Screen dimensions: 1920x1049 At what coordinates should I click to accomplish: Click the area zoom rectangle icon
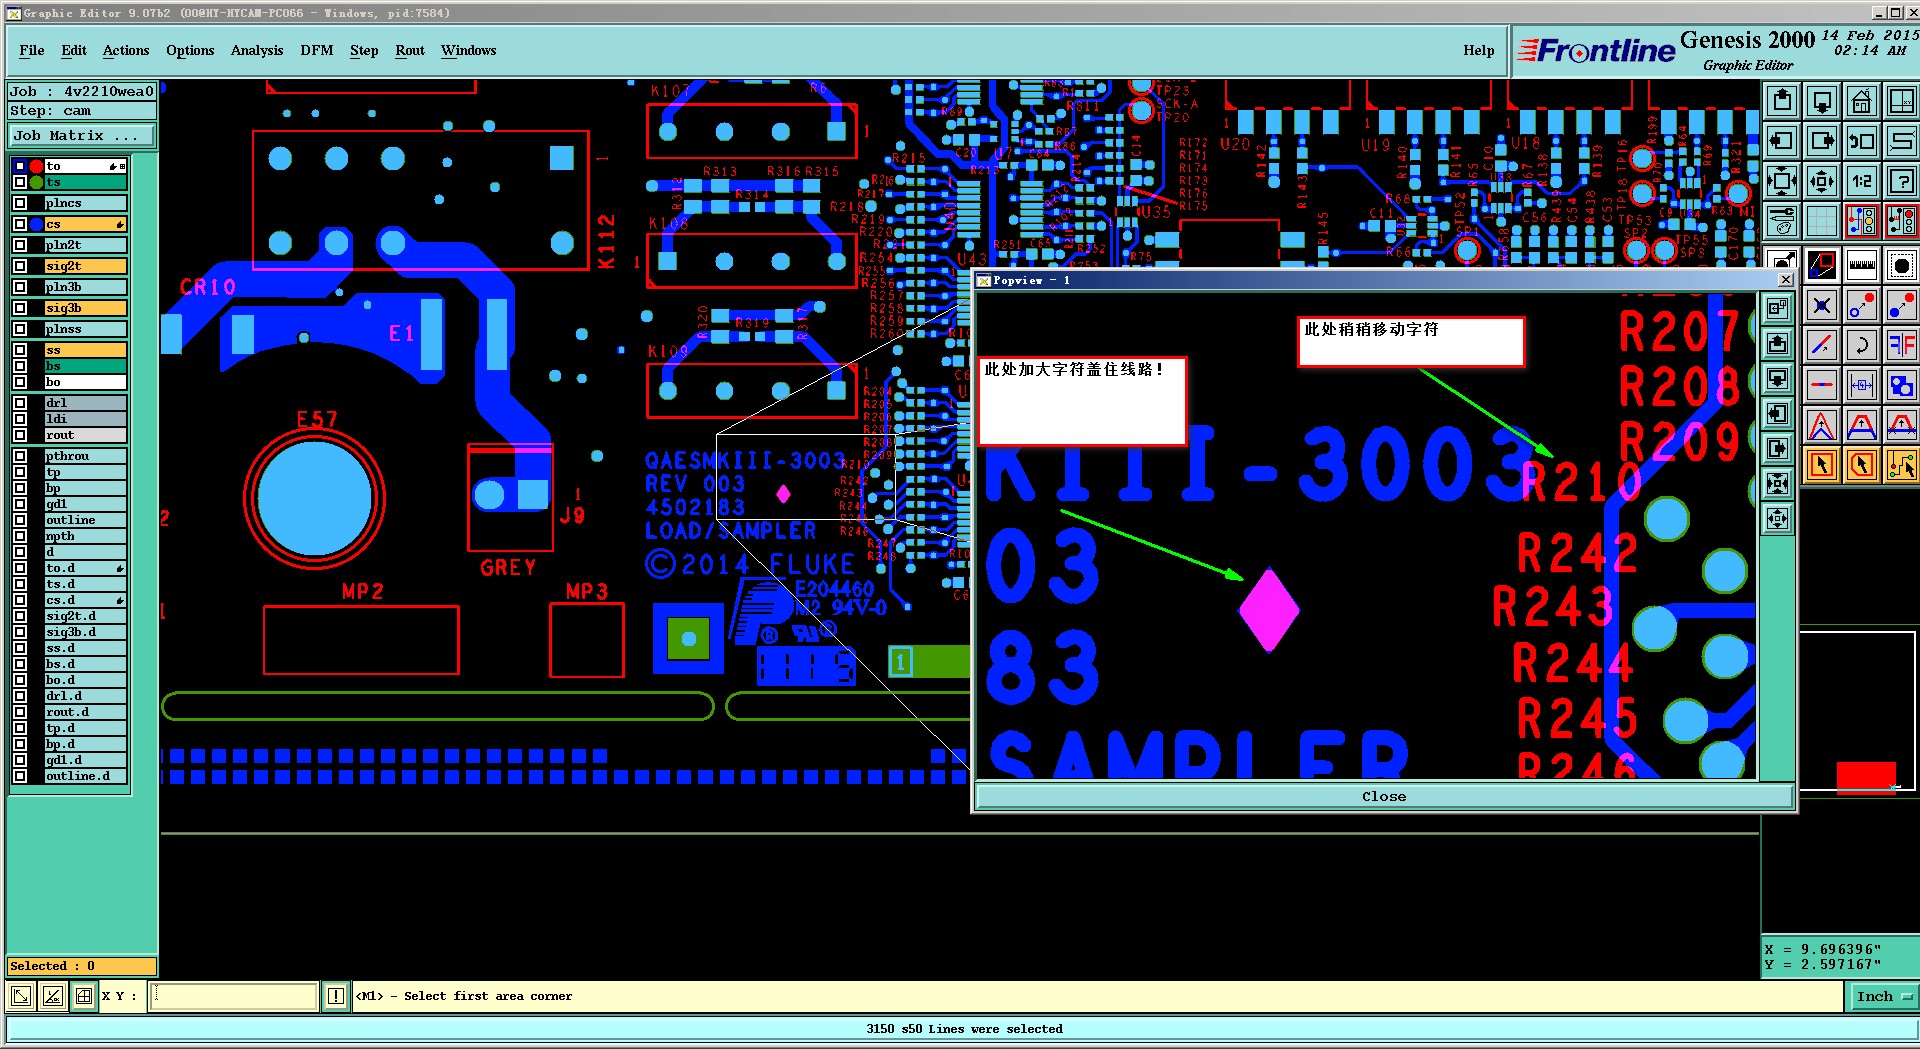coord(1822,265)
